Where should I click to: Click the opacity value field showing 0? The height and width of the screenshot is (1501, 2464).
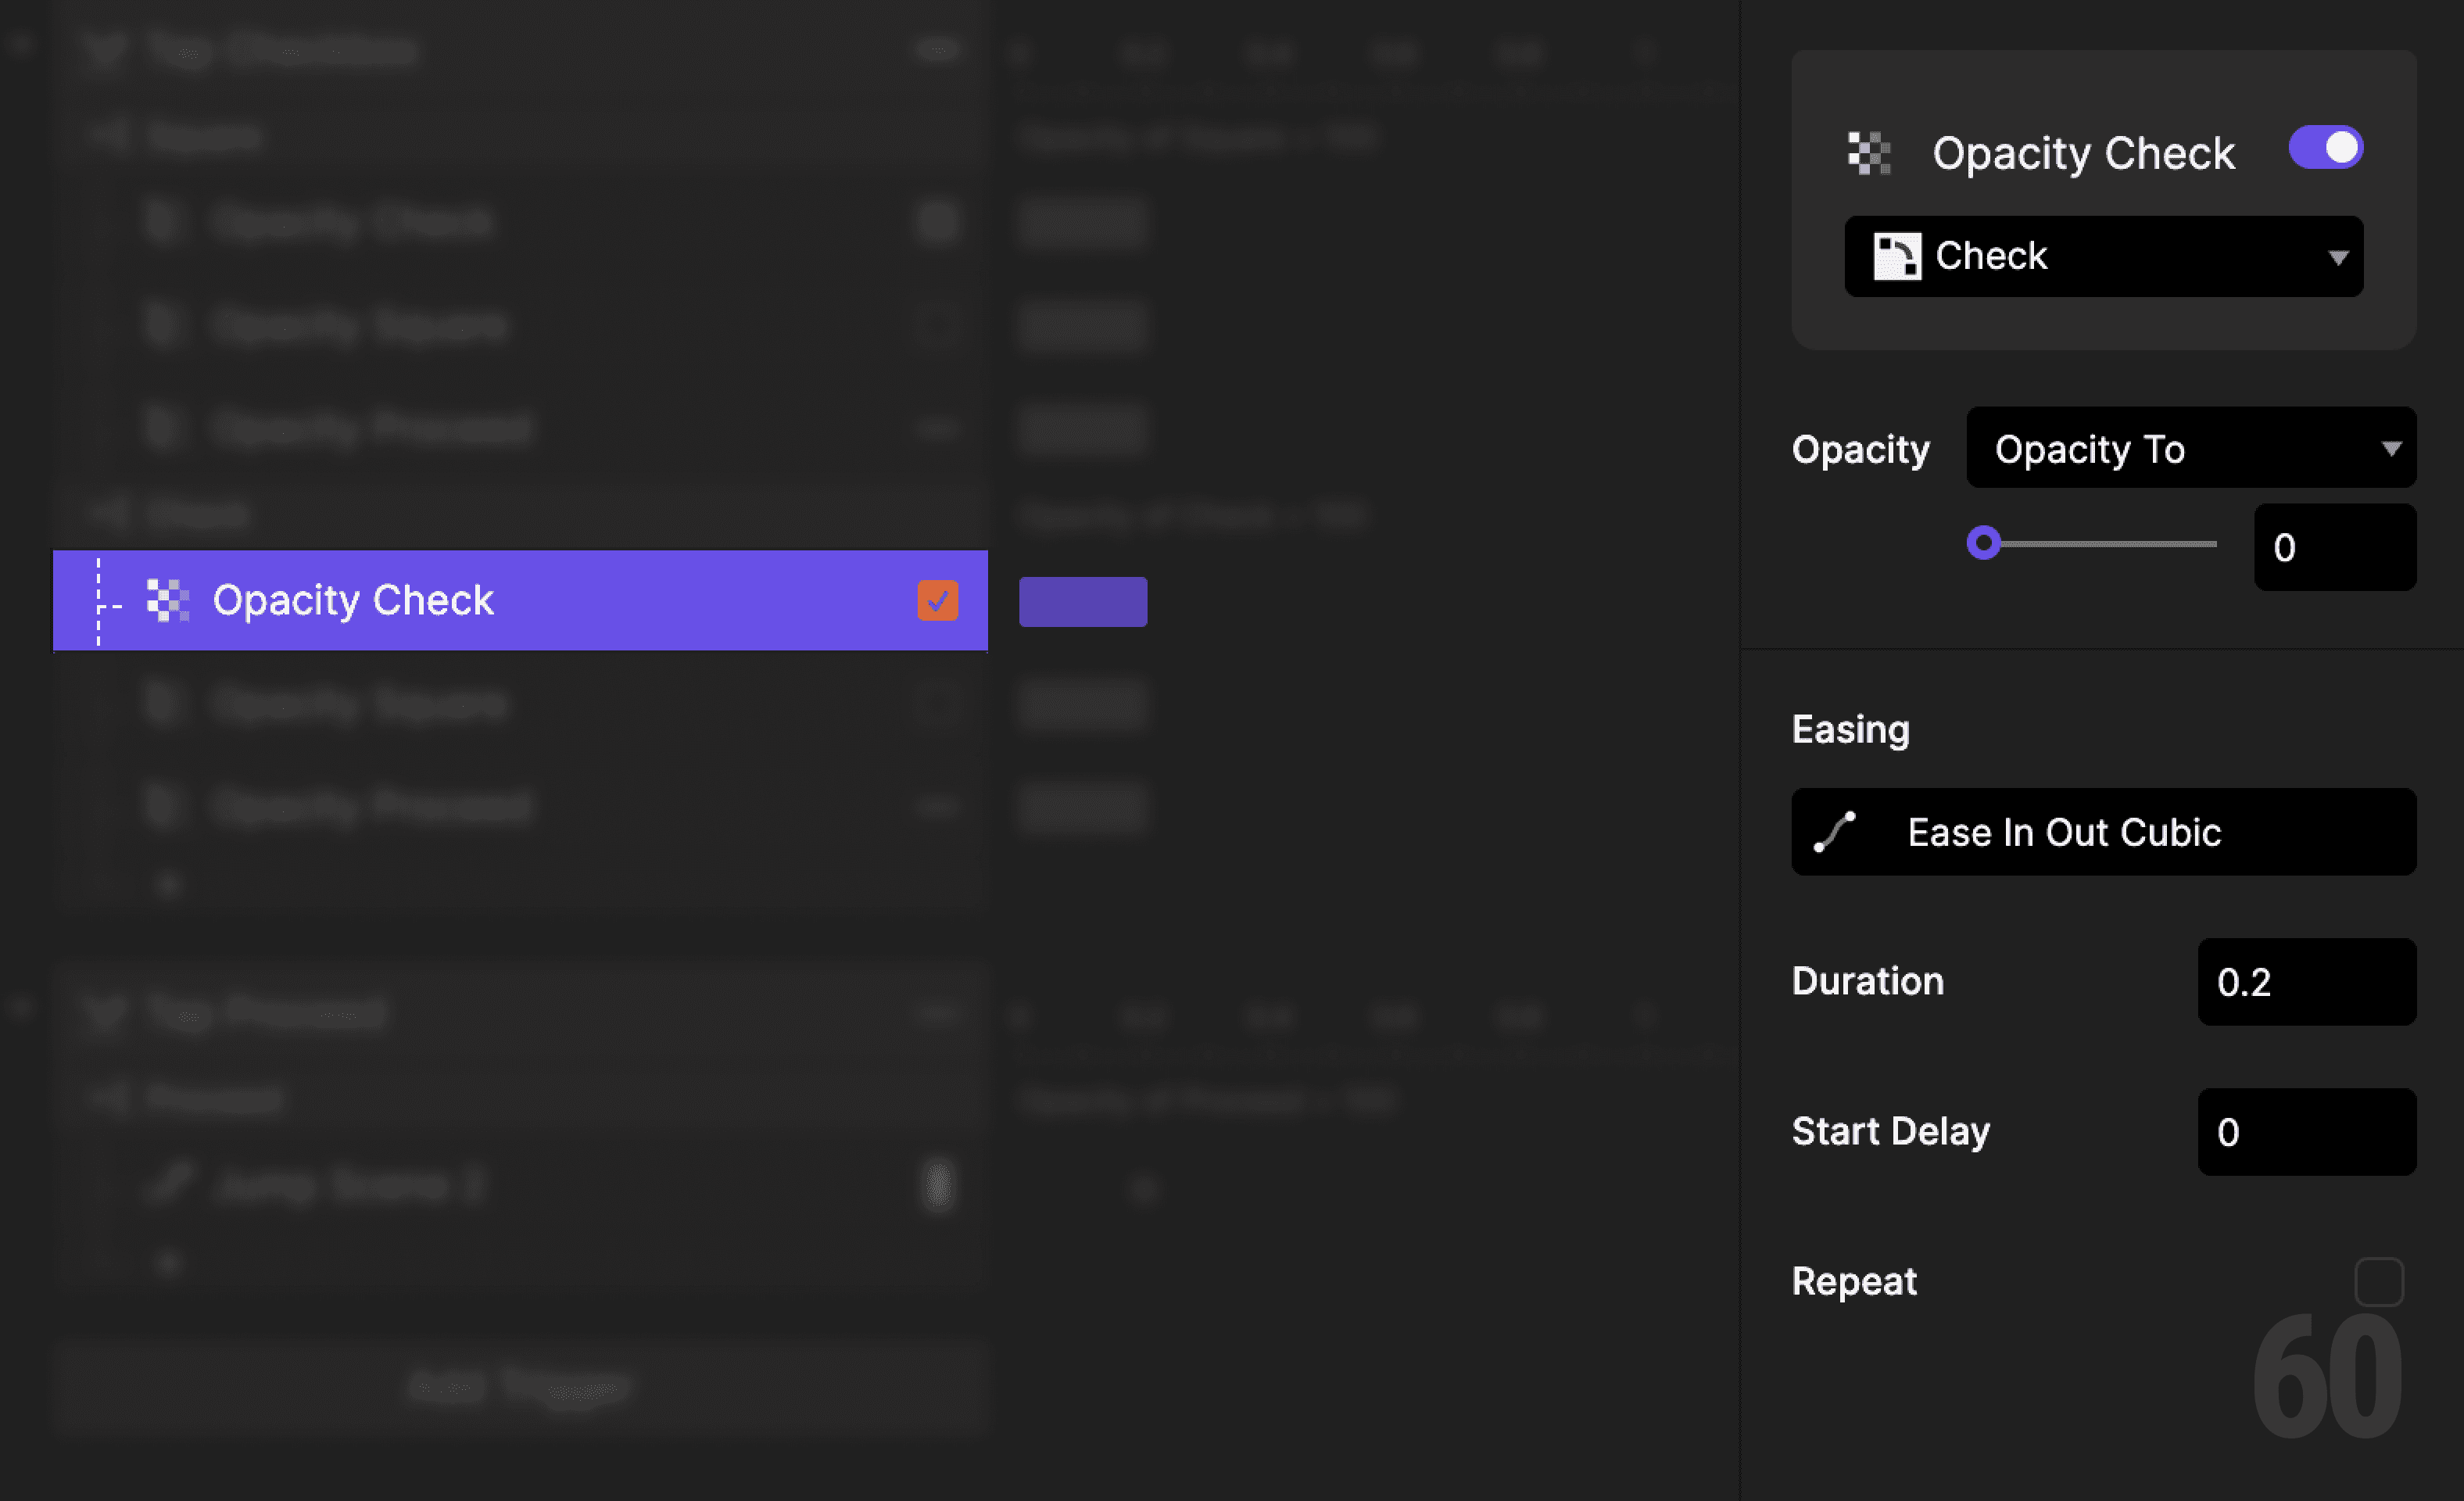2335,547
